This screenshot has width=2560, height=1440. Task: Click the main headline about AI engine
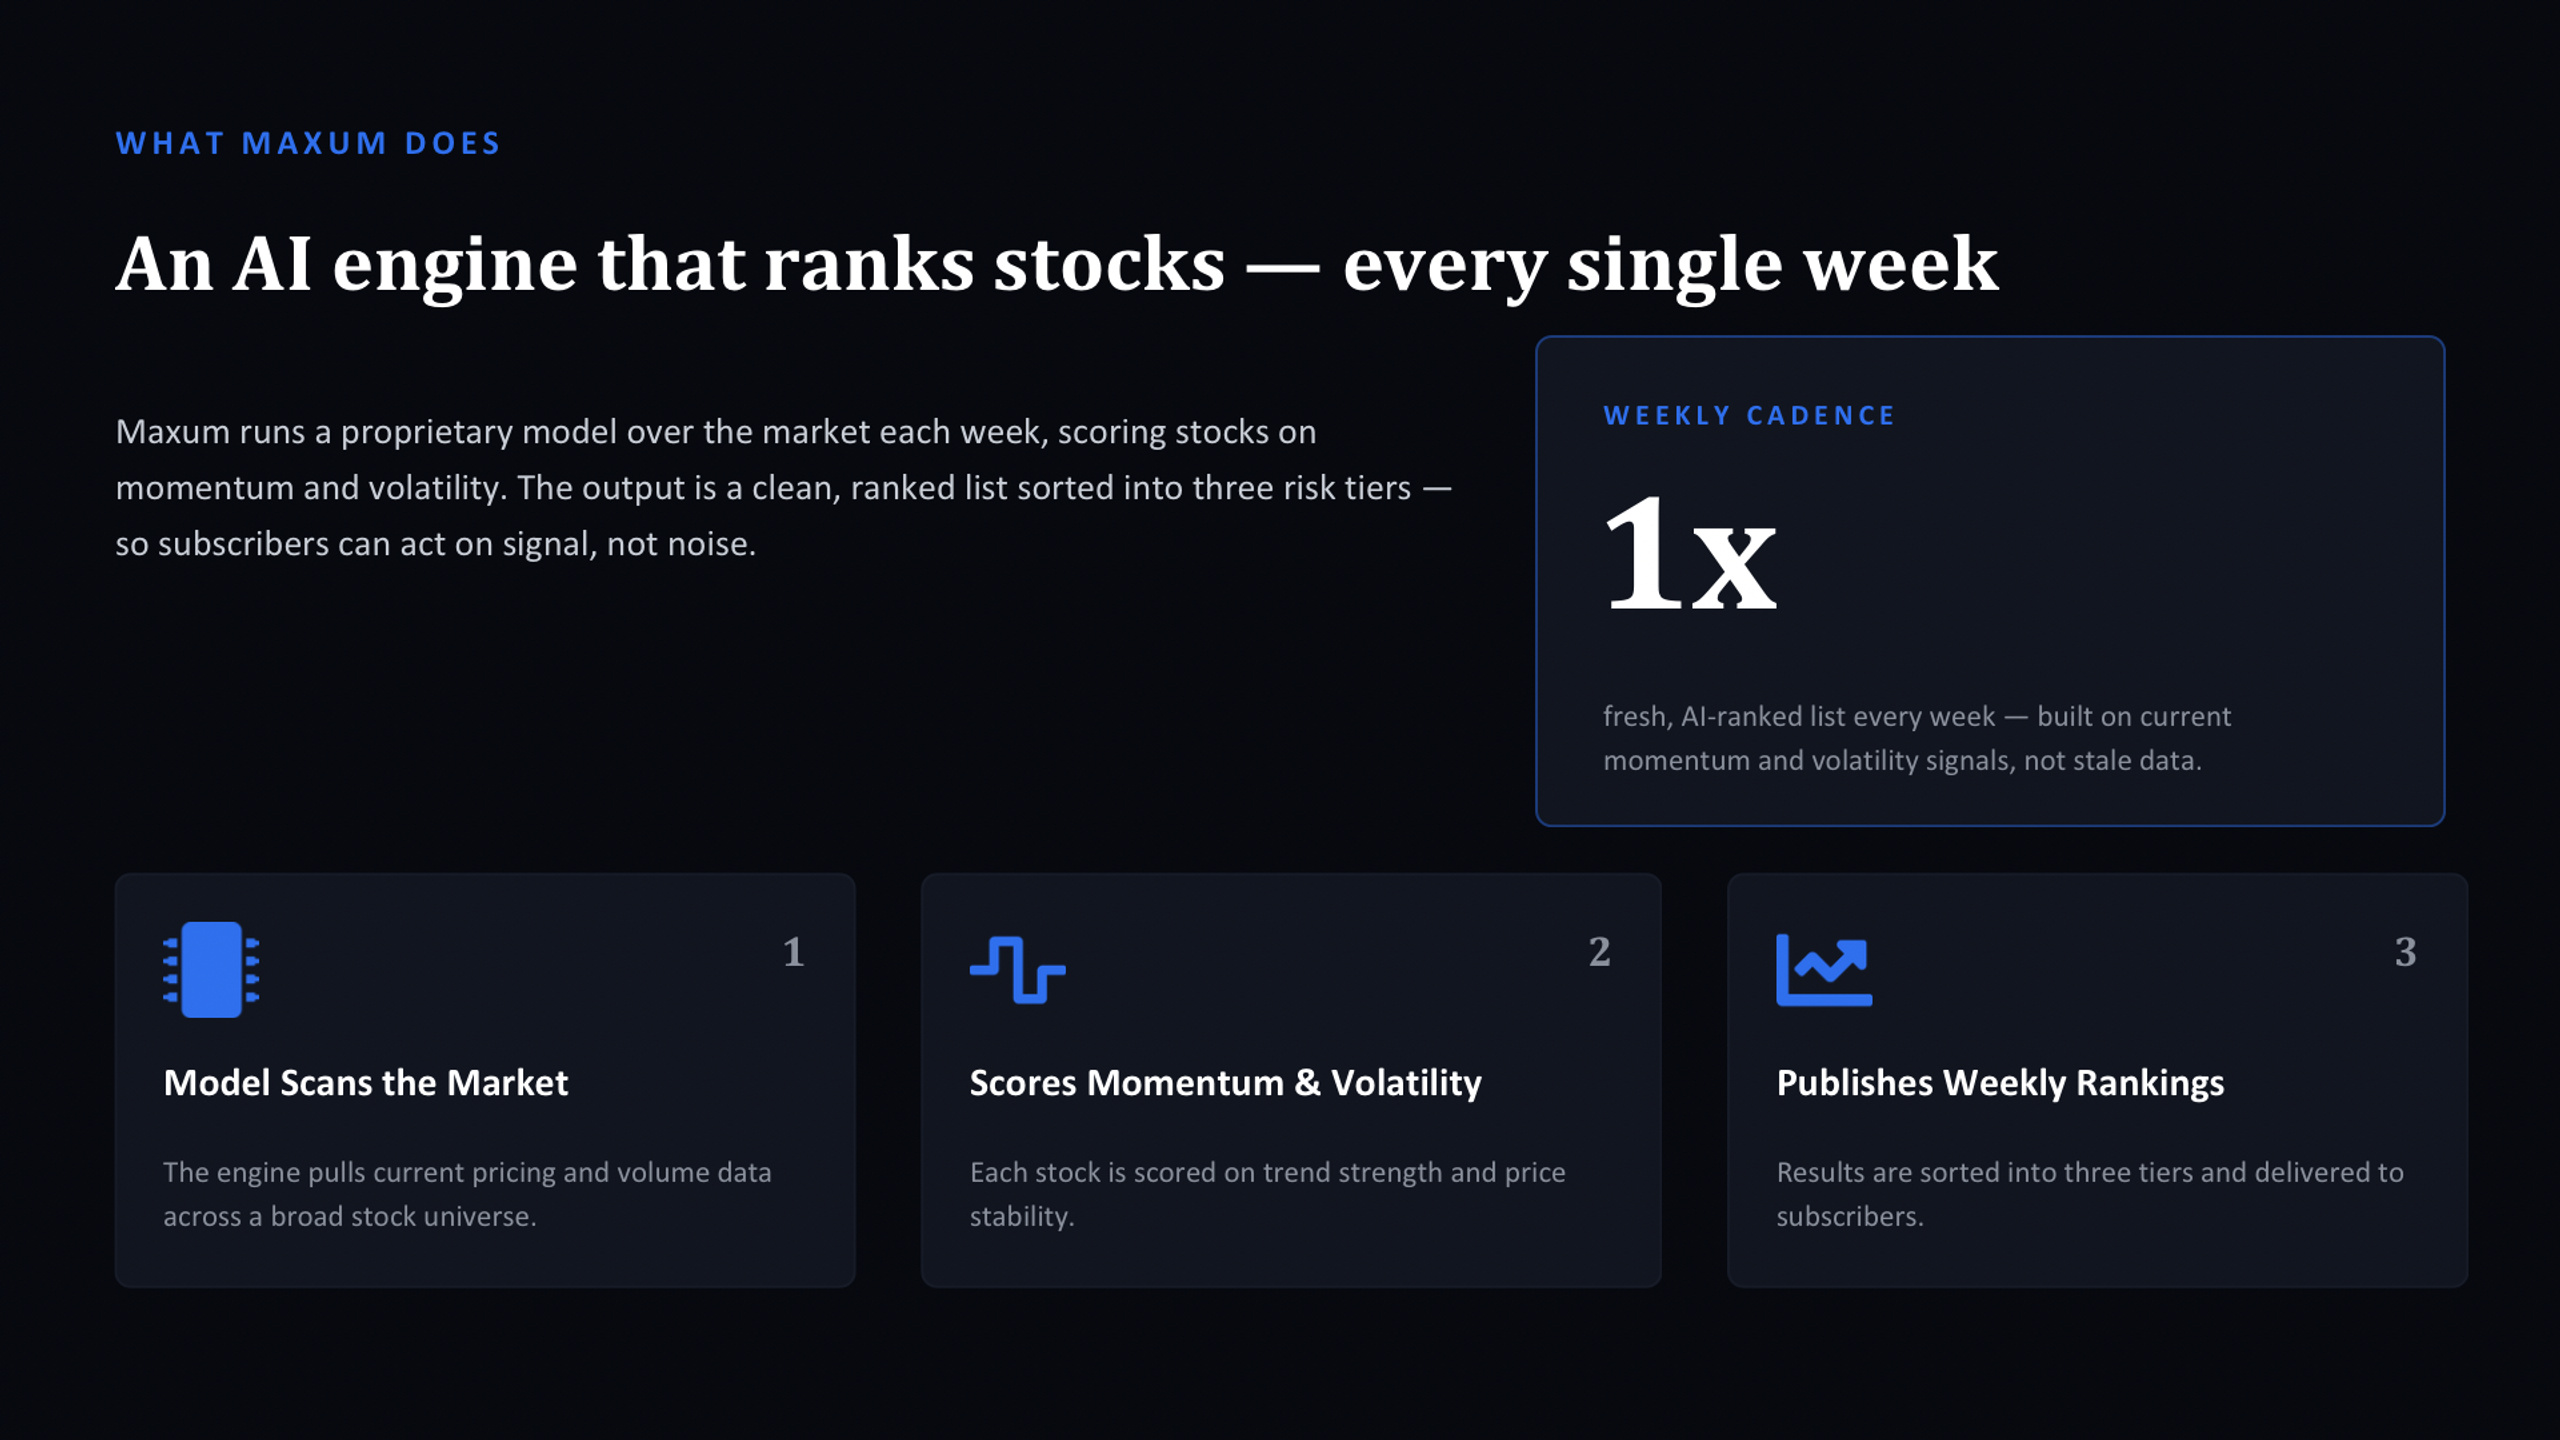click(1057, 263)
